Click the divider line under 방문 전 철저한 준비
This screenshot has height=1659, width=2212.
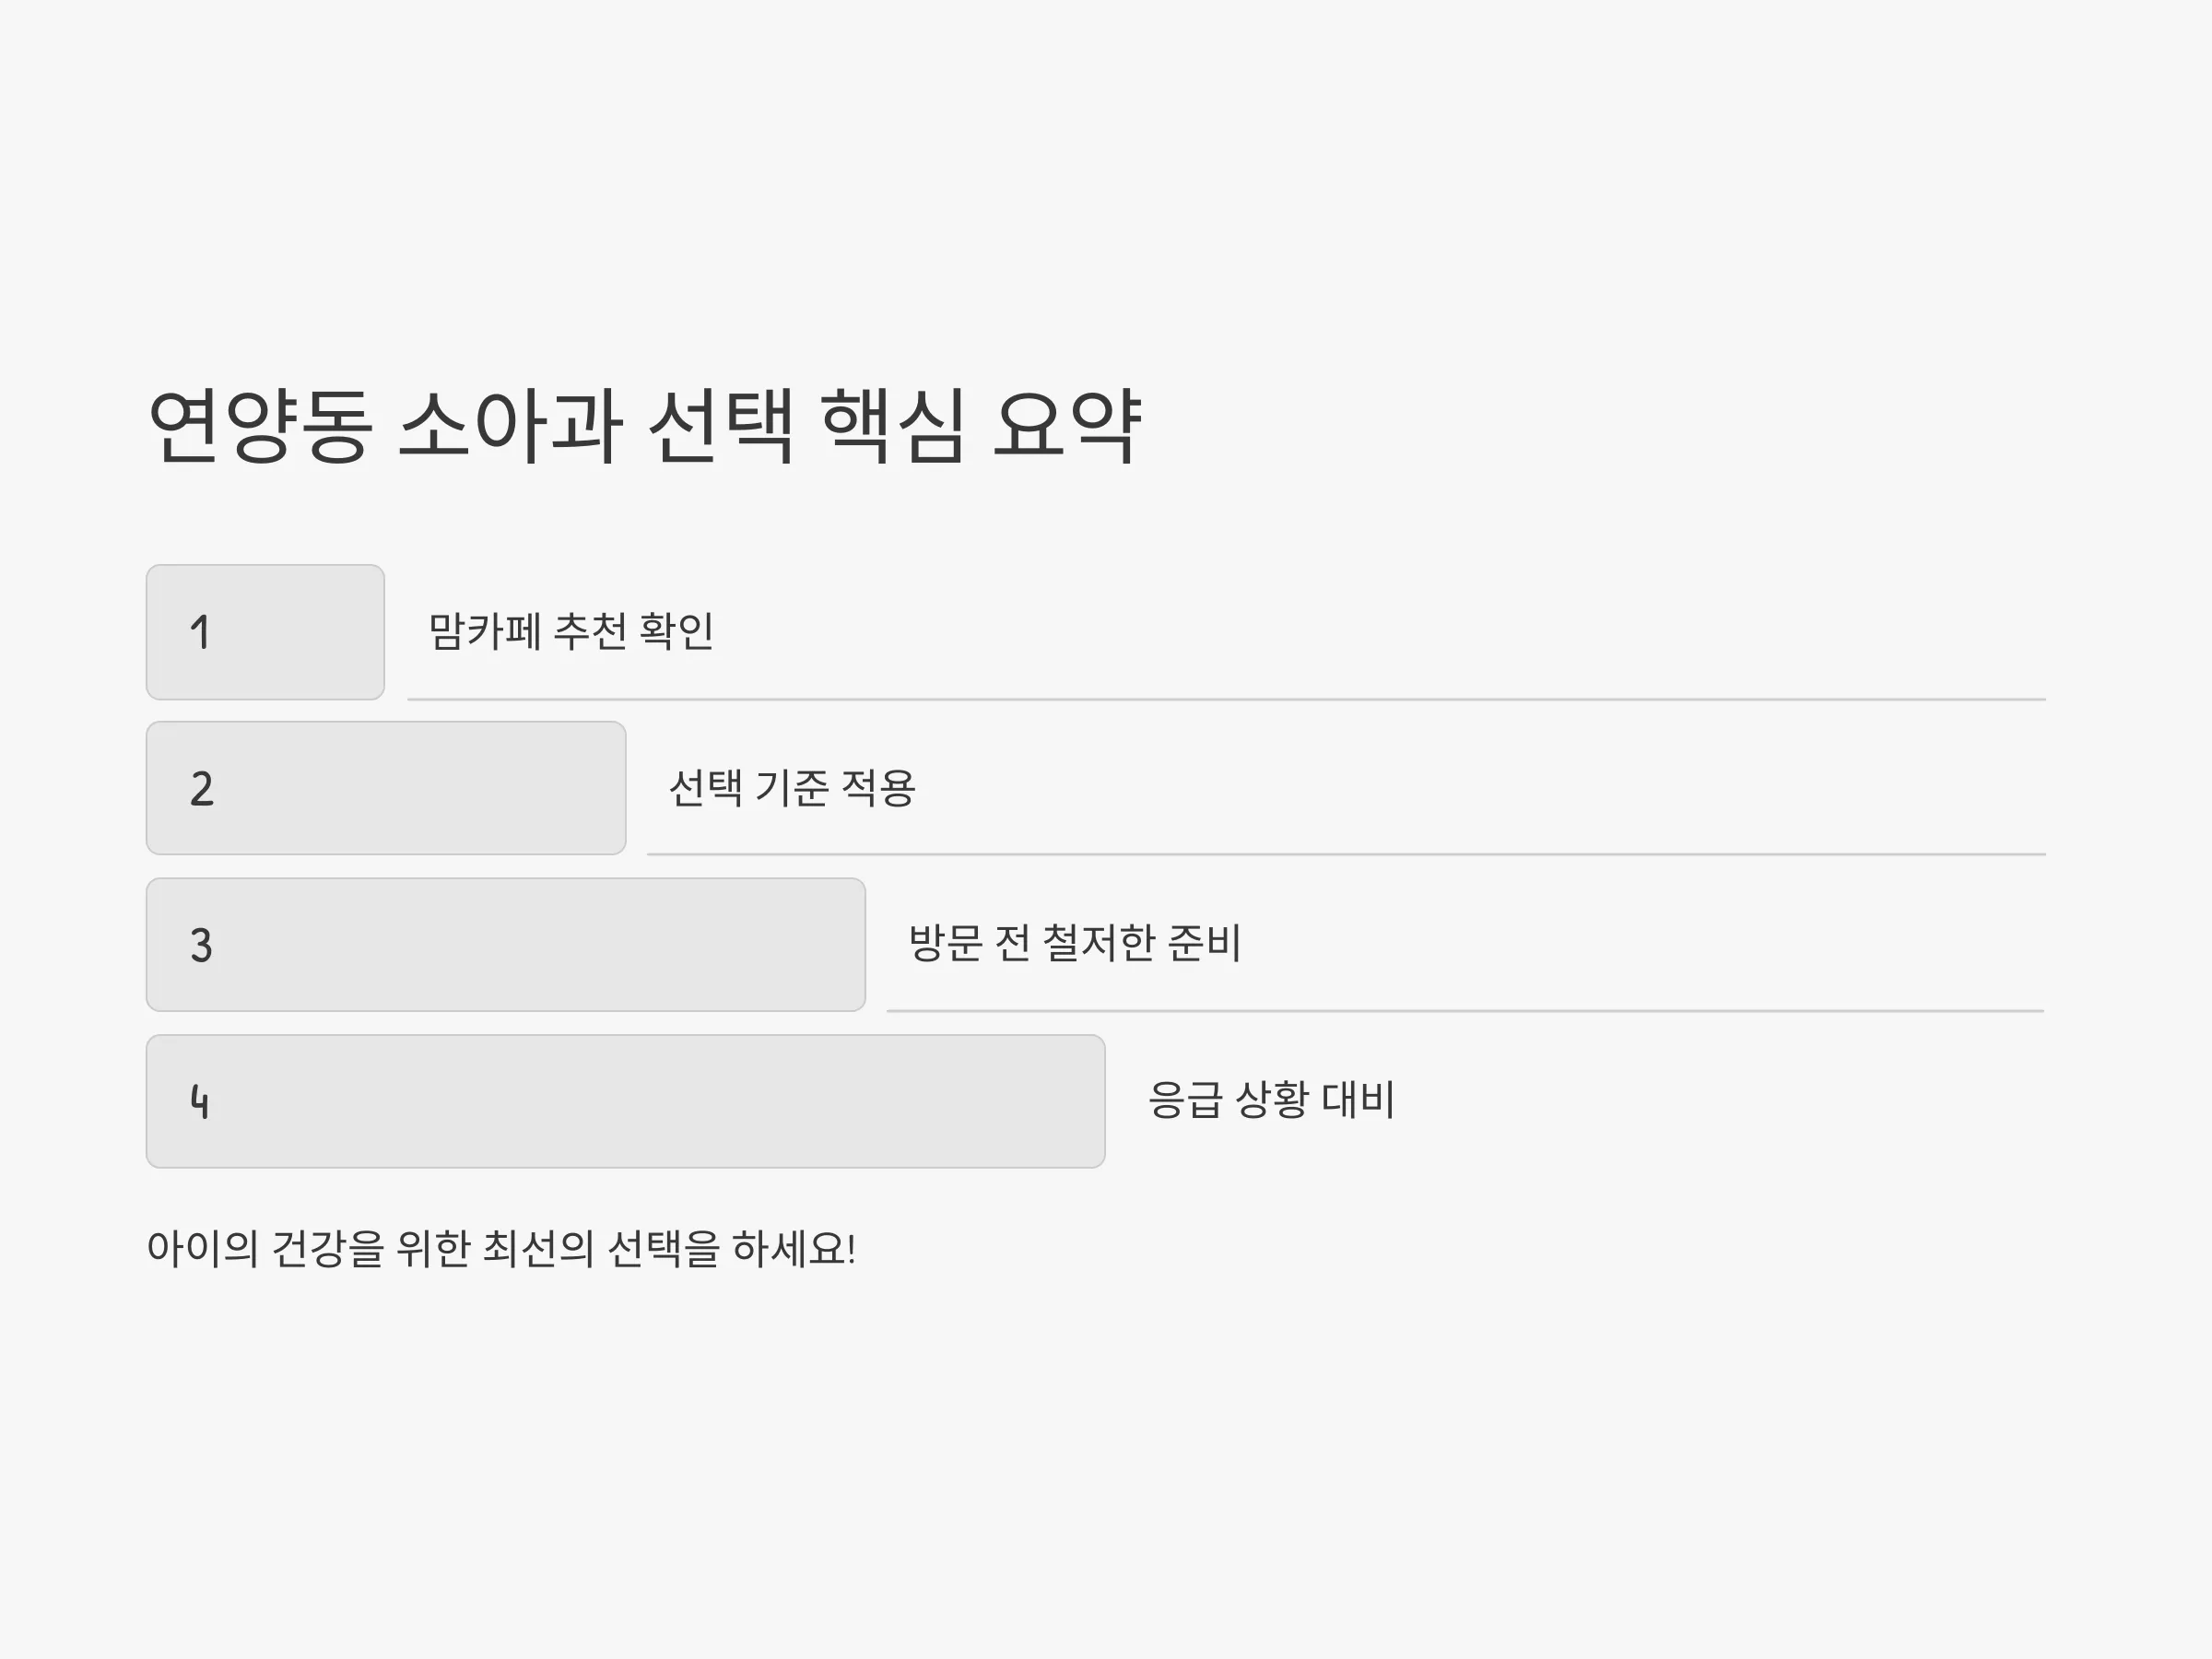pos(1465,1011)
